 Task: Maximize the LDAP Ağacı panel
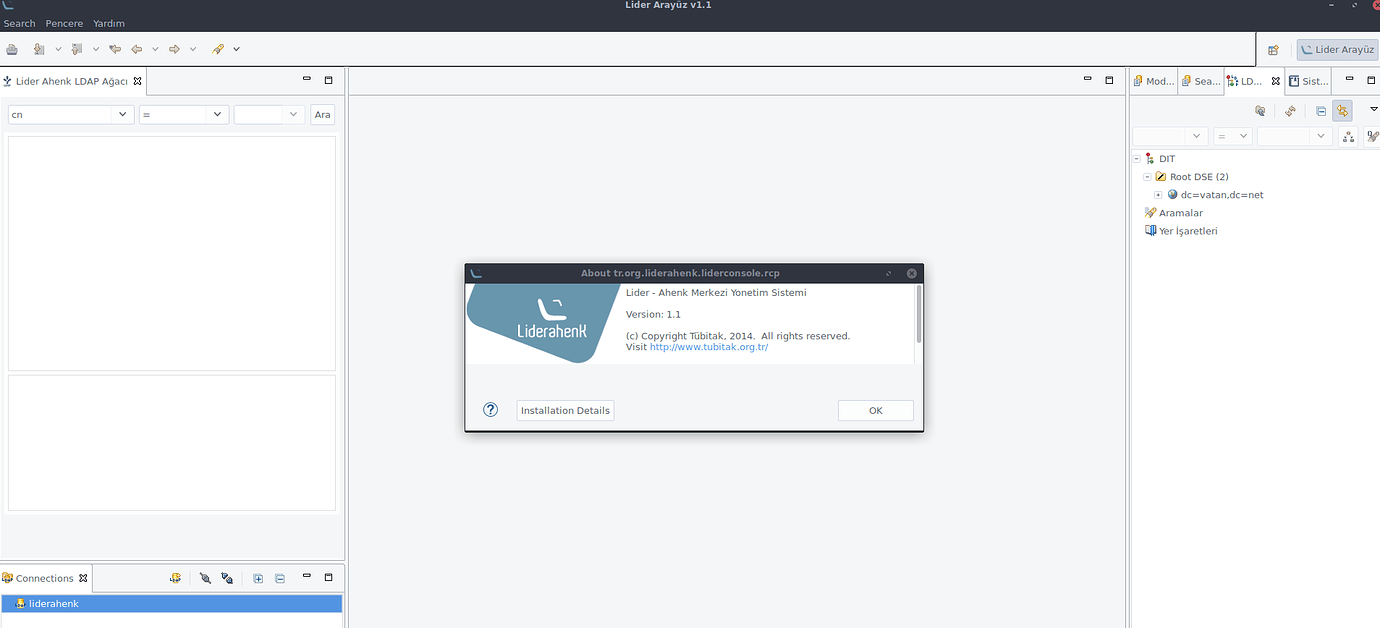[x=328, y=80]
